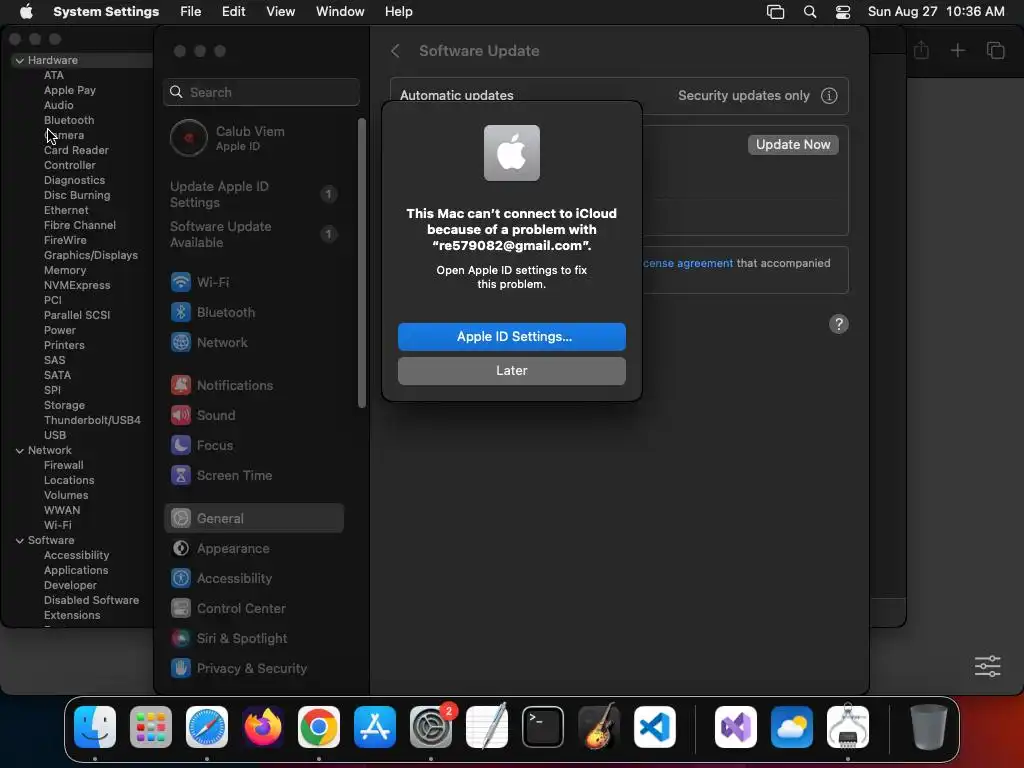This screenshot has width=1024, height=768.
Task: Open the System Settings app menu
Action: [106, 12]
